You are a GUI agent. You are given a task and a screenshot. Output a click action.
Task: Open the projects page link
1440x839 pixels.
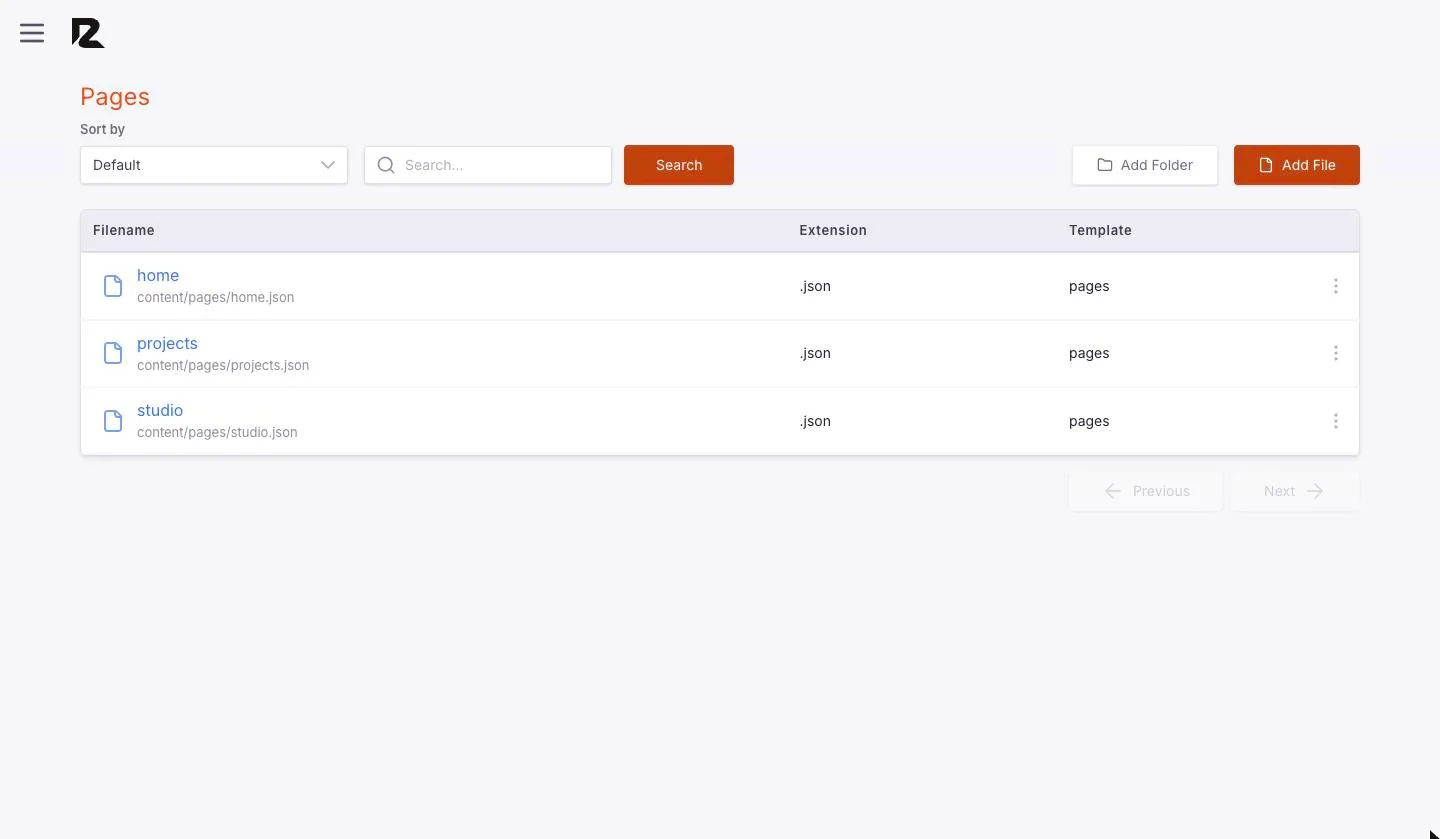167,343
